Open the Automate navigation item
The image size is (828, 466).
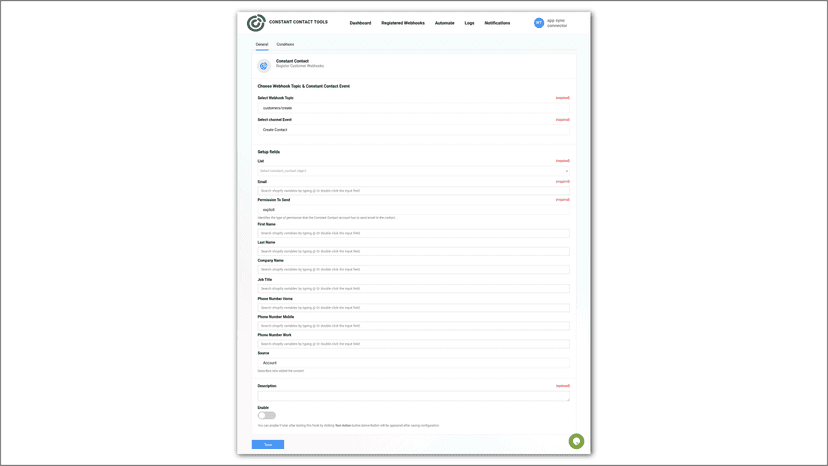pos(445,23)
